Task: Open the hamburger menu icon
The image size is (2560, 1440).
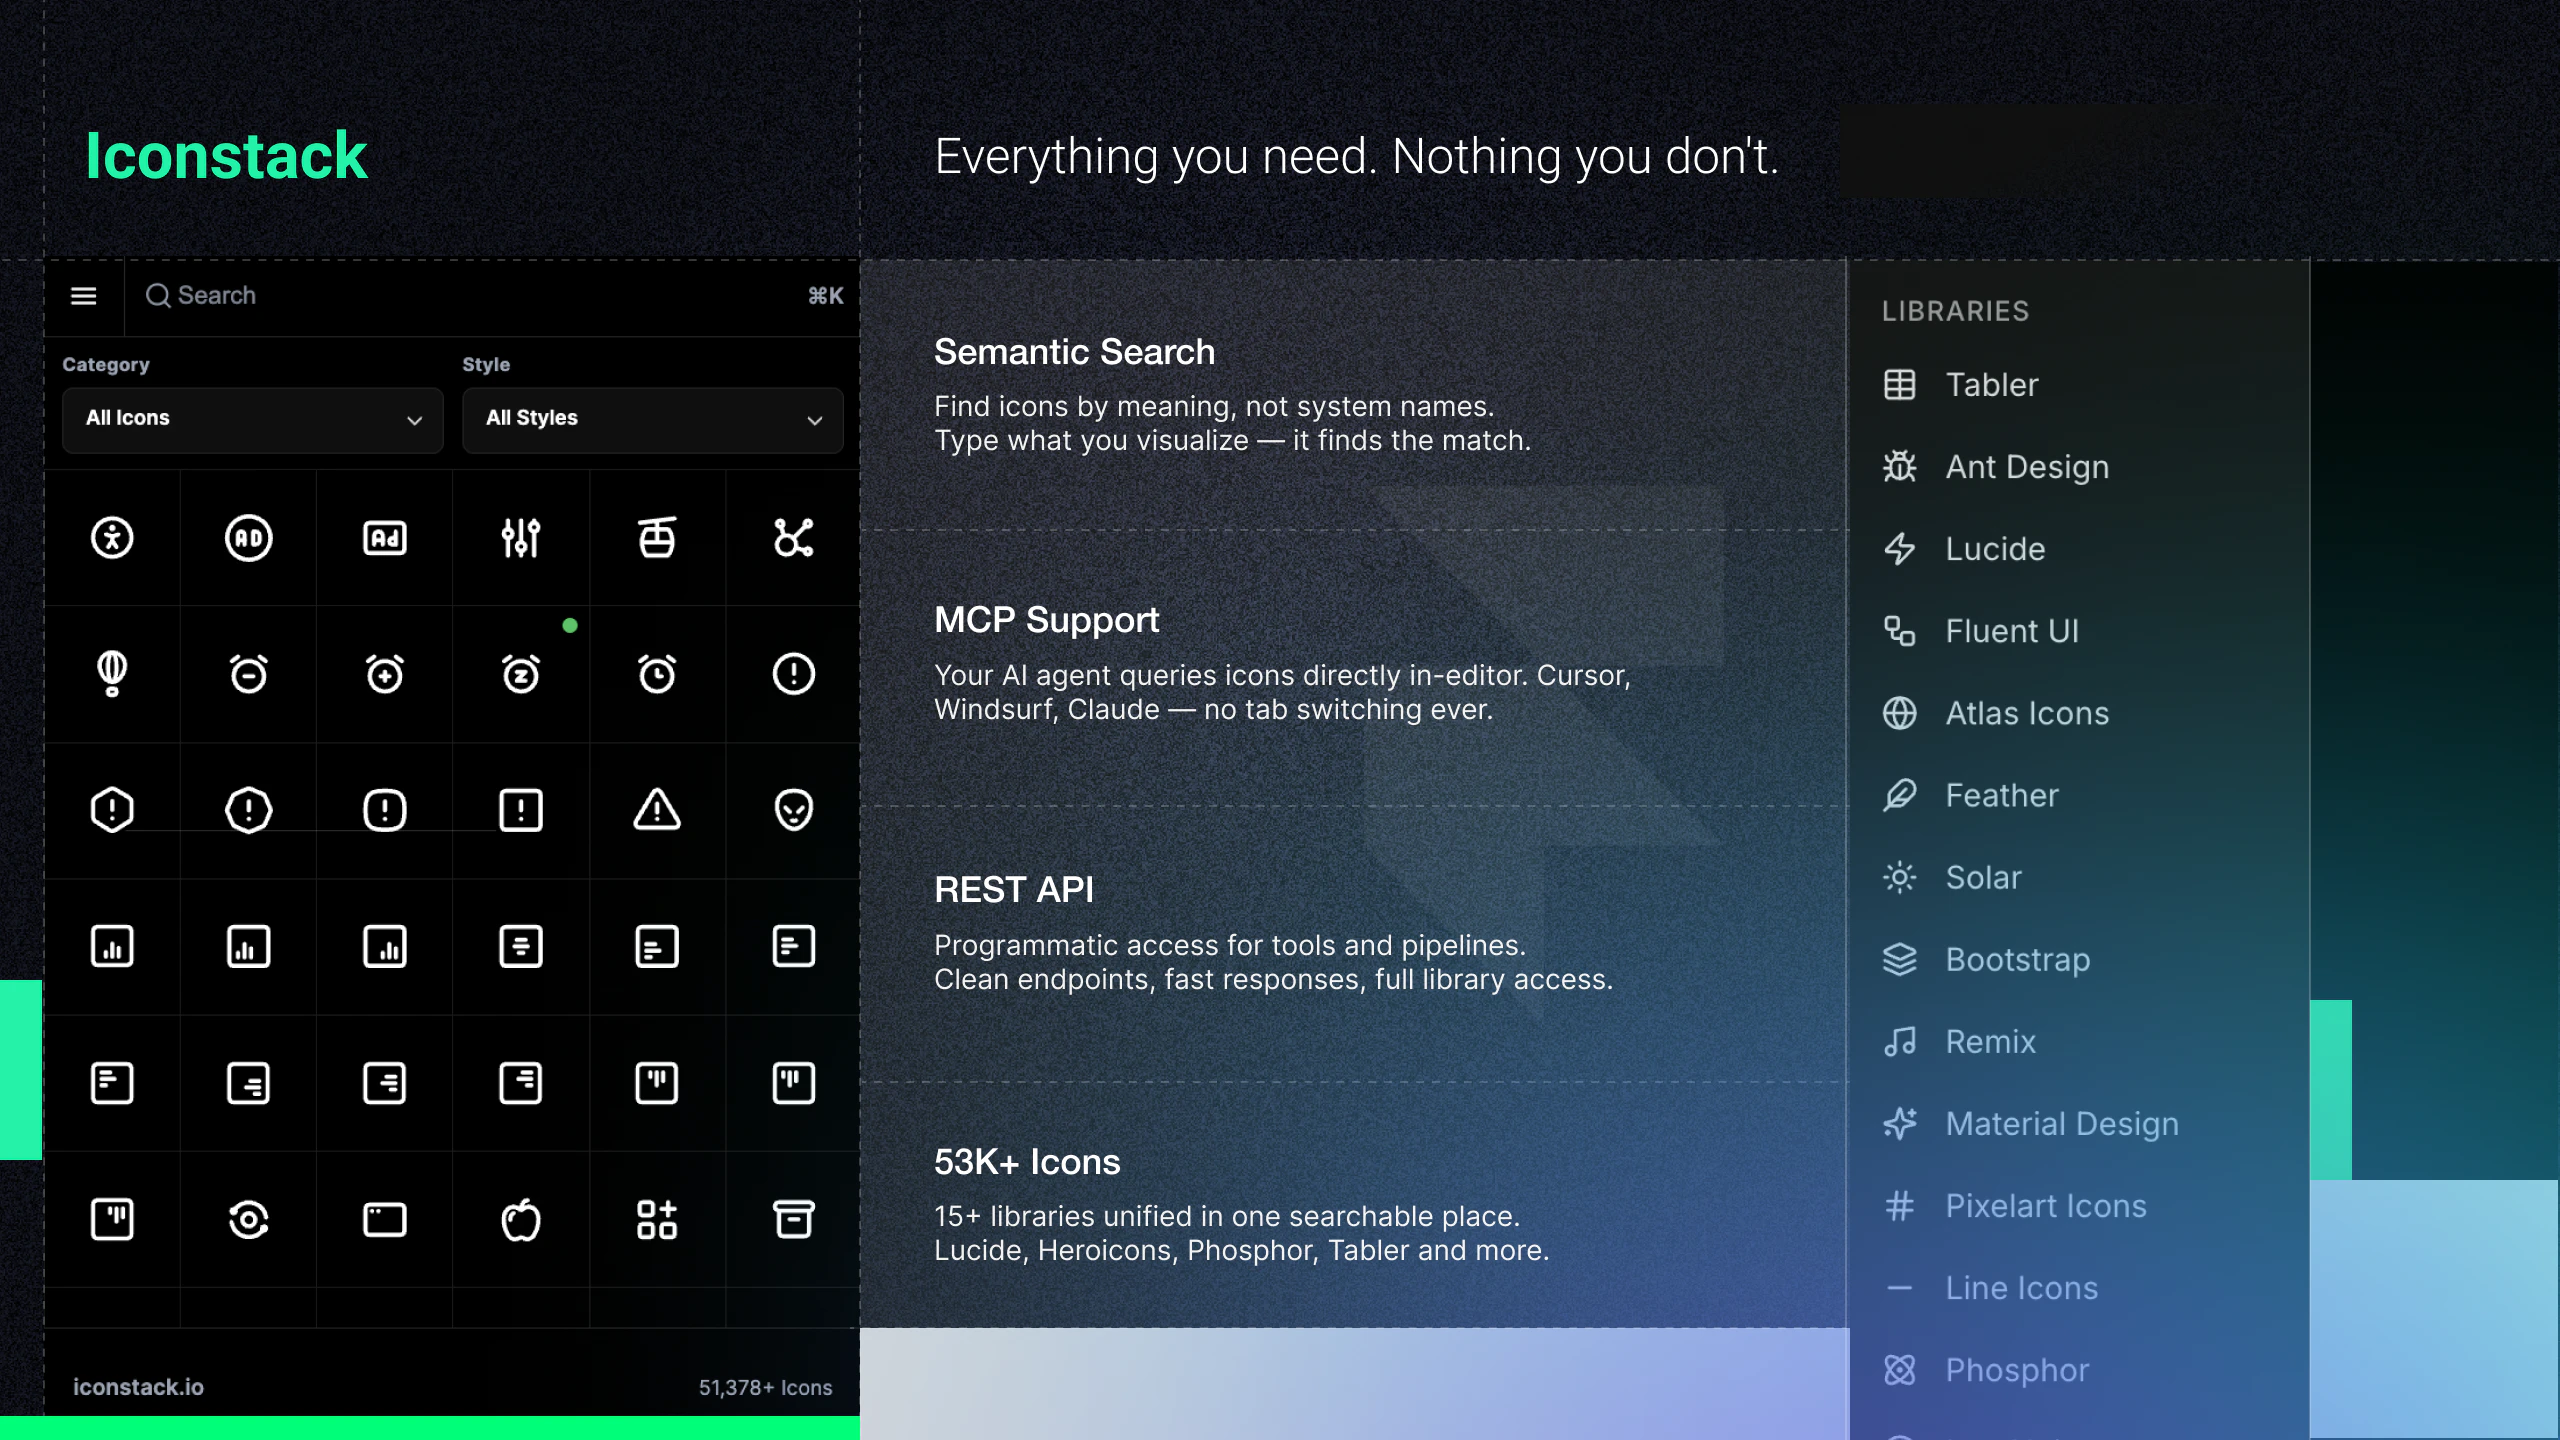Action: coord(84,296)
